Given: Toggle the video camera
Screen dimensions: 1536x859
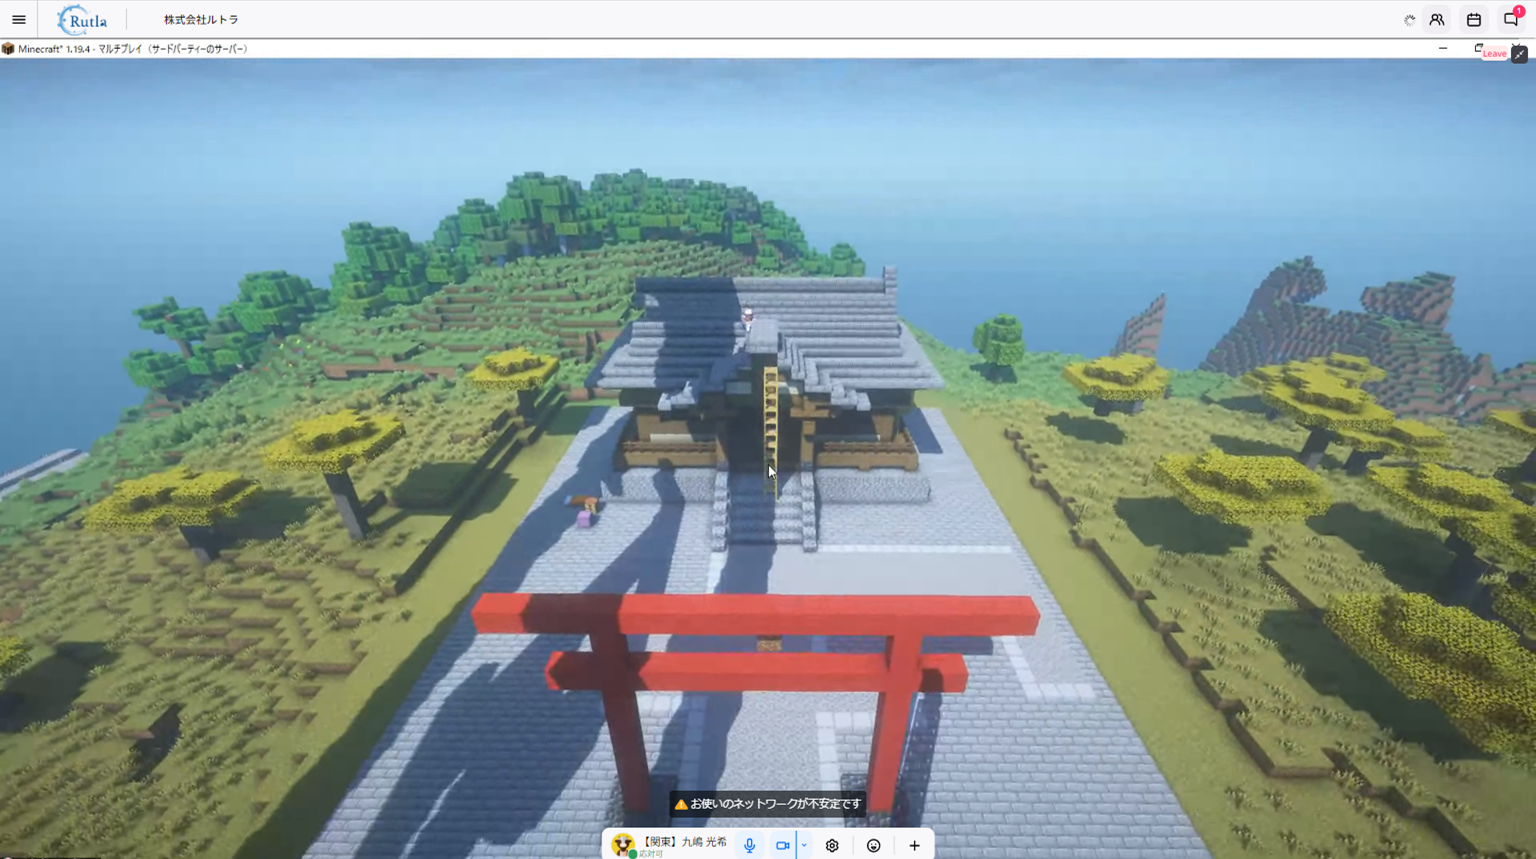Looking at the screenshot, I should pos(782,846).
